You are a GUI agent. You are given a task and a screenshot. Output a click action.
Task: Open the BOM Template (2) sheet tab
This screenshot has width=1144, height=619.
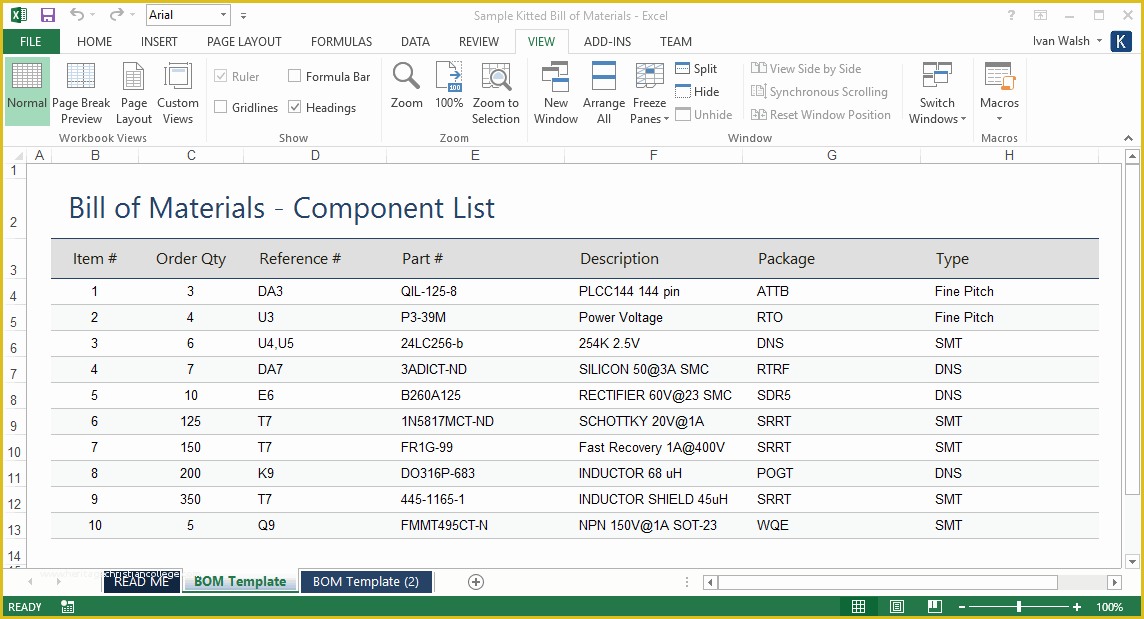pos(366,581)
